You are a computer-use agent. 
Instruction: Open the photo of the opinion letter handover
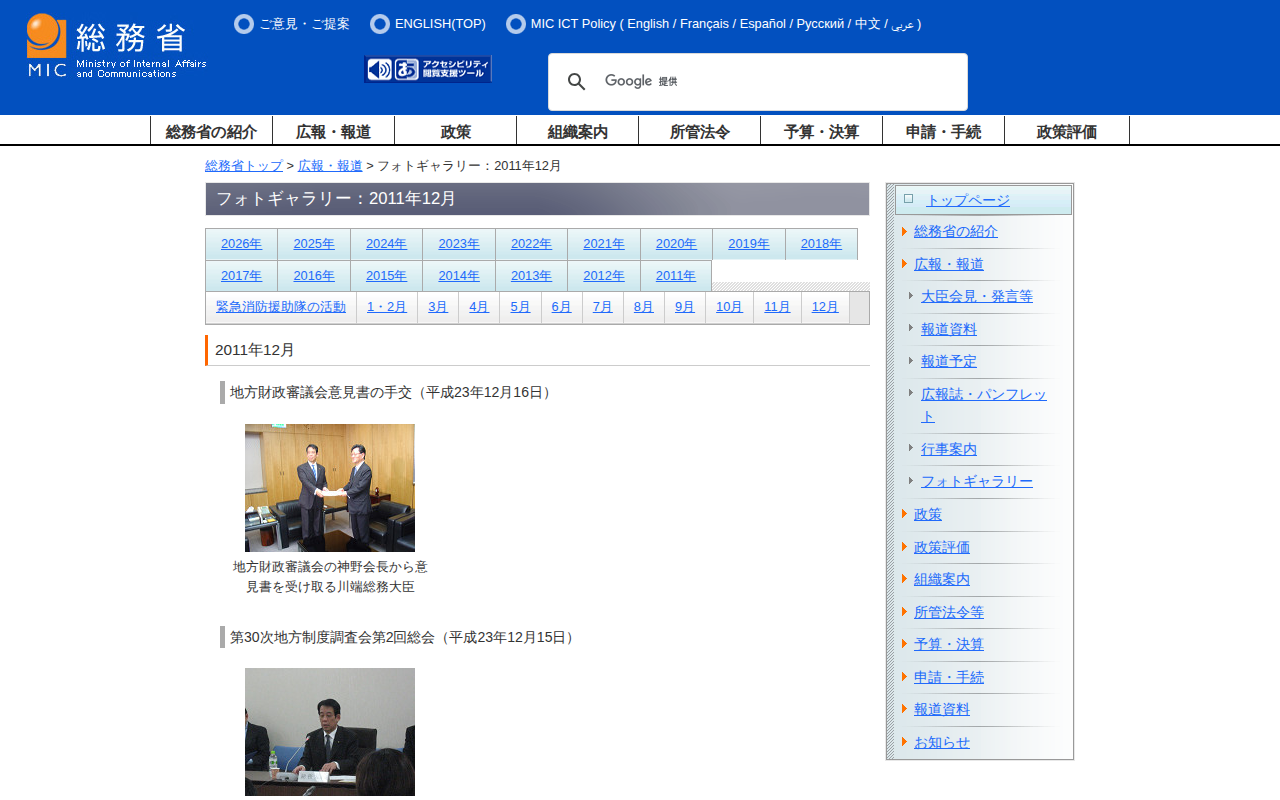330,488
